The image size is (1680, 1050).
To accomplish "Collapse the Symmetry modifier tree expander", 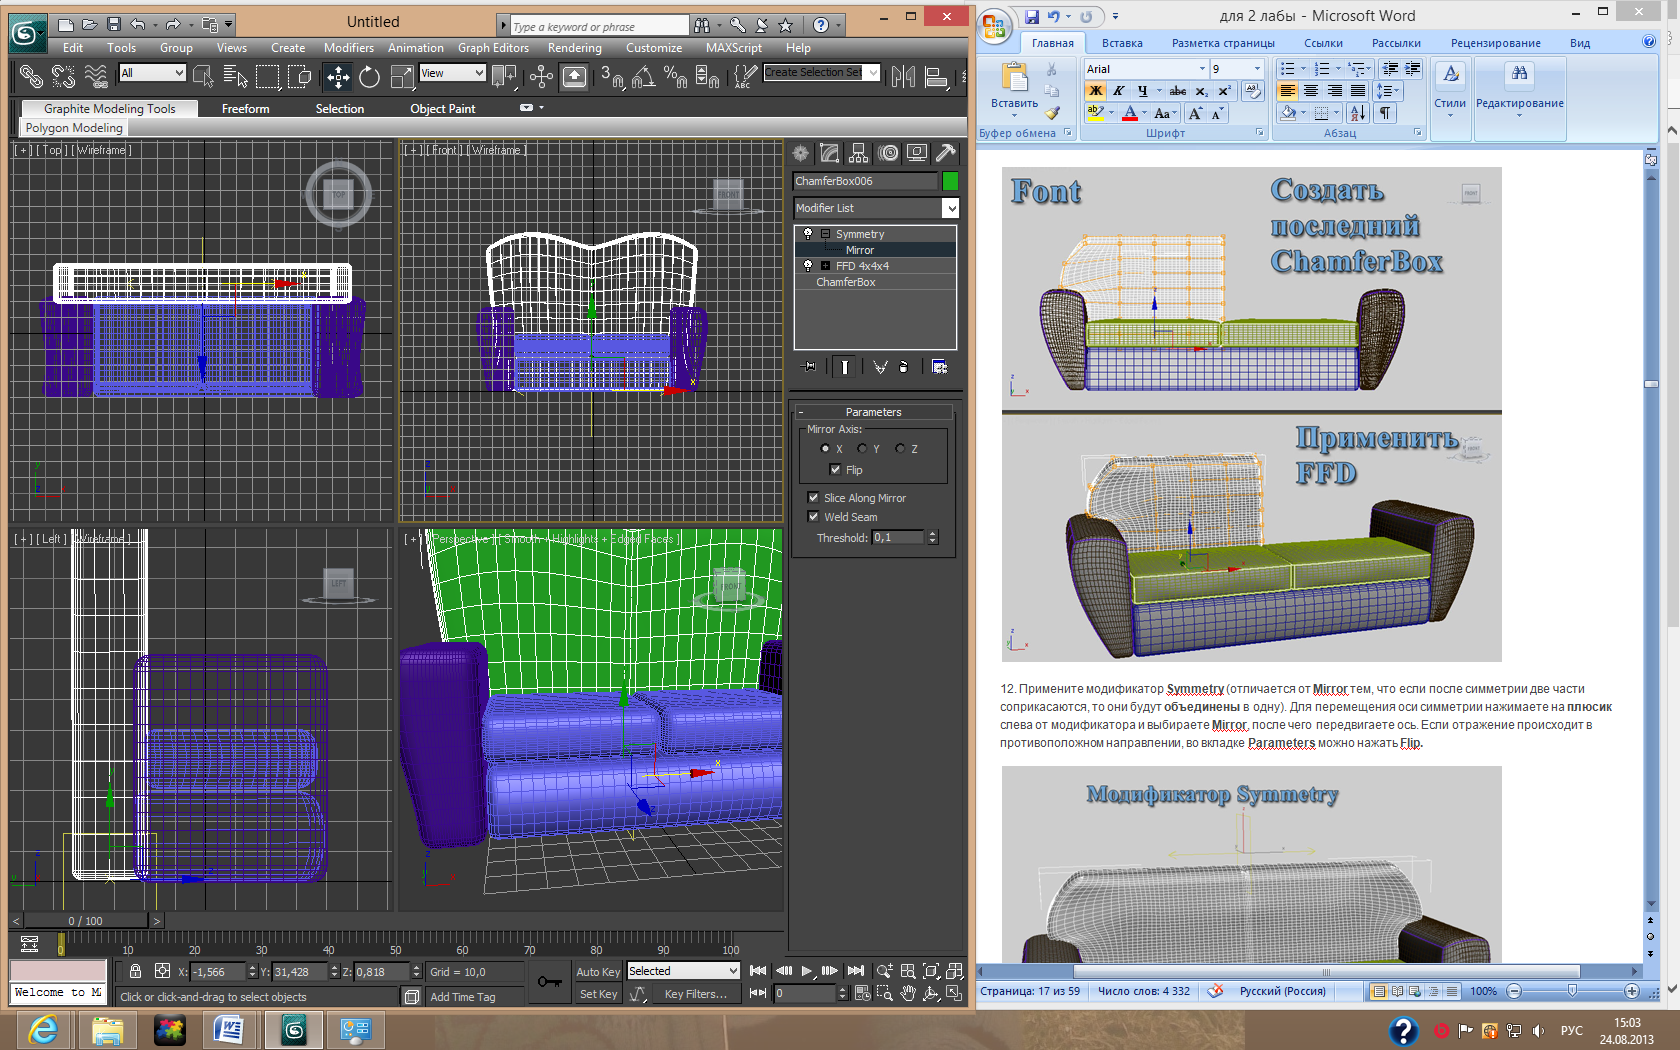I will (826, 234).
